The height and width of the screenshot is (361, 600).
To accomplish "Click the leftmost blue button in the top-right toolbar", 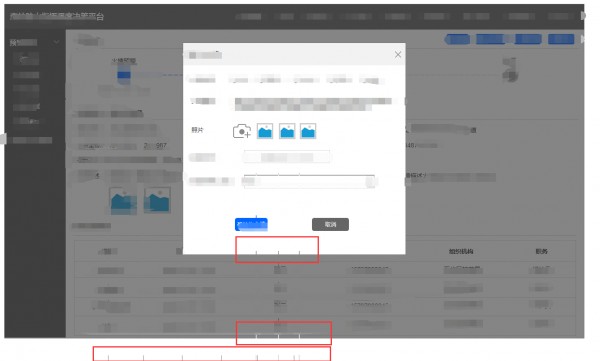I will (x=457, y=39).
